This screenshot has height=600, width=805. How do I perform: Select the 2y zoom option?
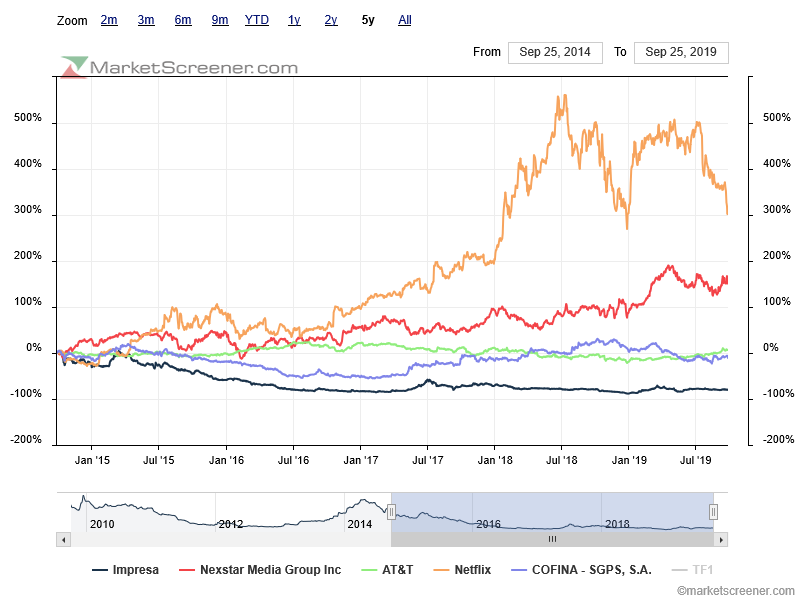click(x=331, y=20)
